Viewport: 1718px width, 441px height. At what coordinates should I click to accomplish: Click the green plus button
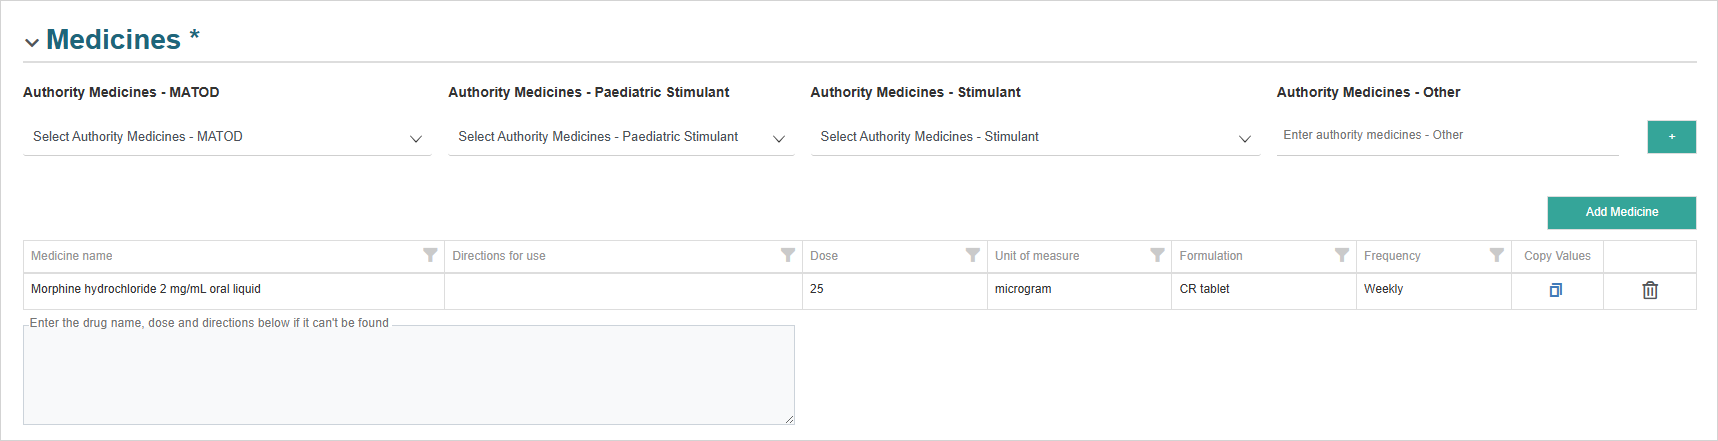click(1671, 137)
